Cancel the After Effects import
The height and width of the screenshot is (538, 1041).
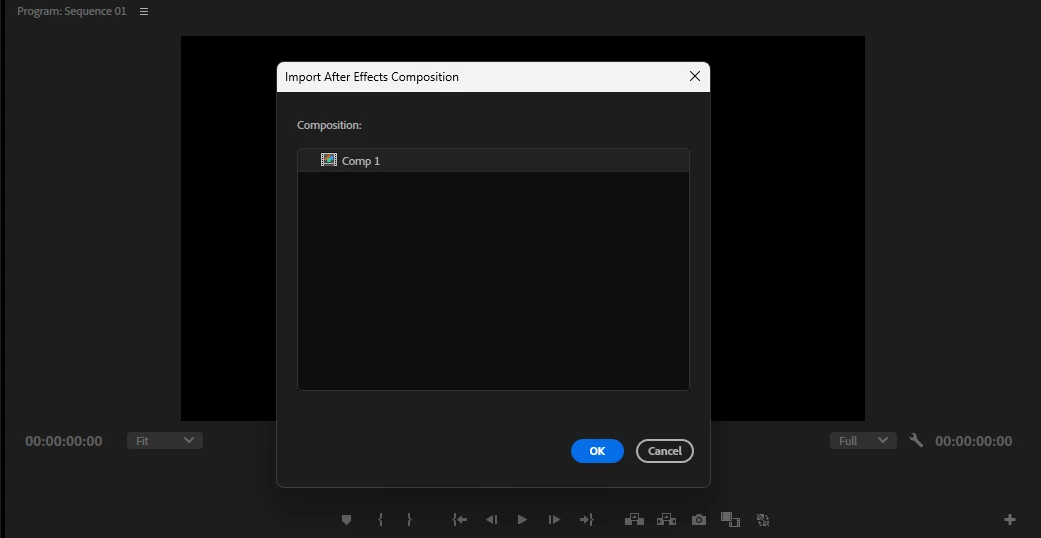click(665, 451)
